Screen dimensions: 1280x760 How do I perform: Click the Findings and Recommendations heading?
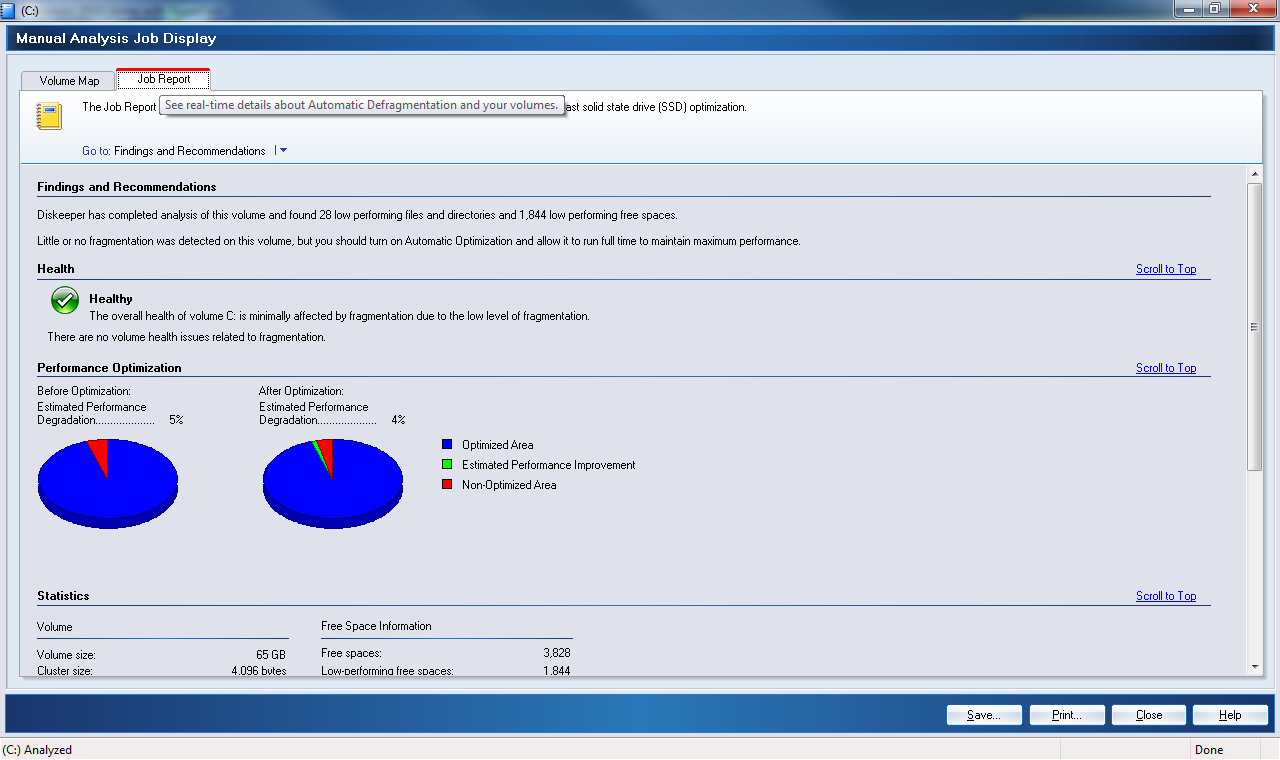click(127, 187)
